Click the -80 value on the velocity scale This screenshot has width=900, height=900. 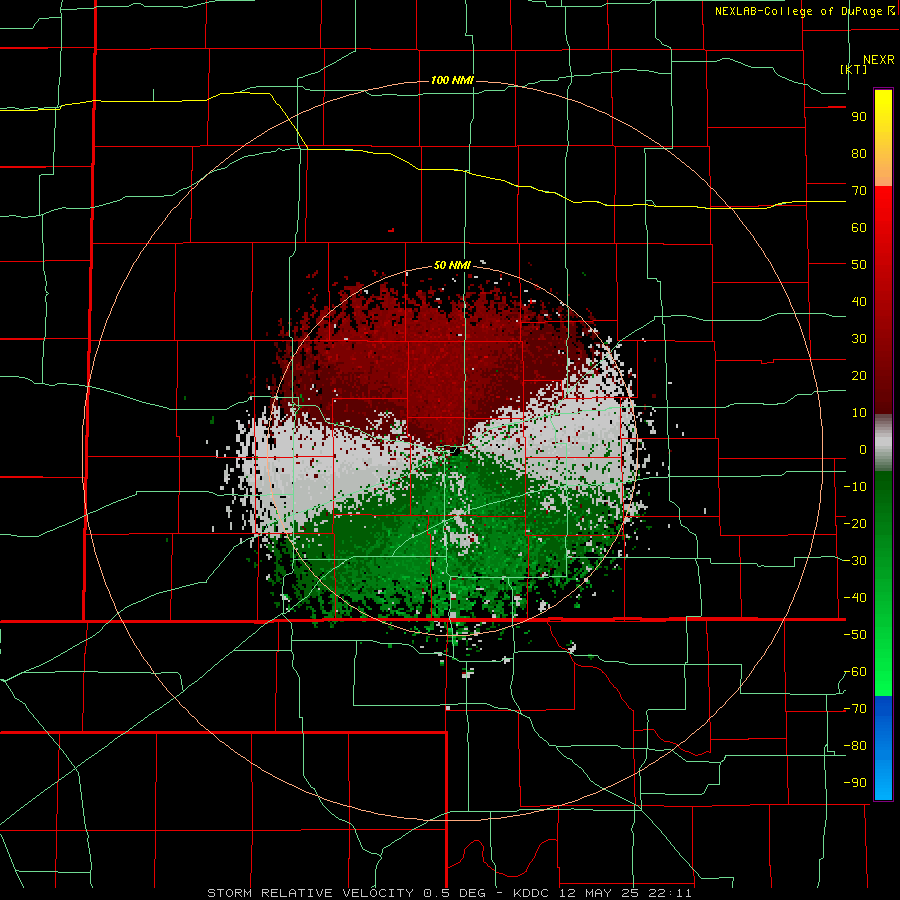point(855,746)
